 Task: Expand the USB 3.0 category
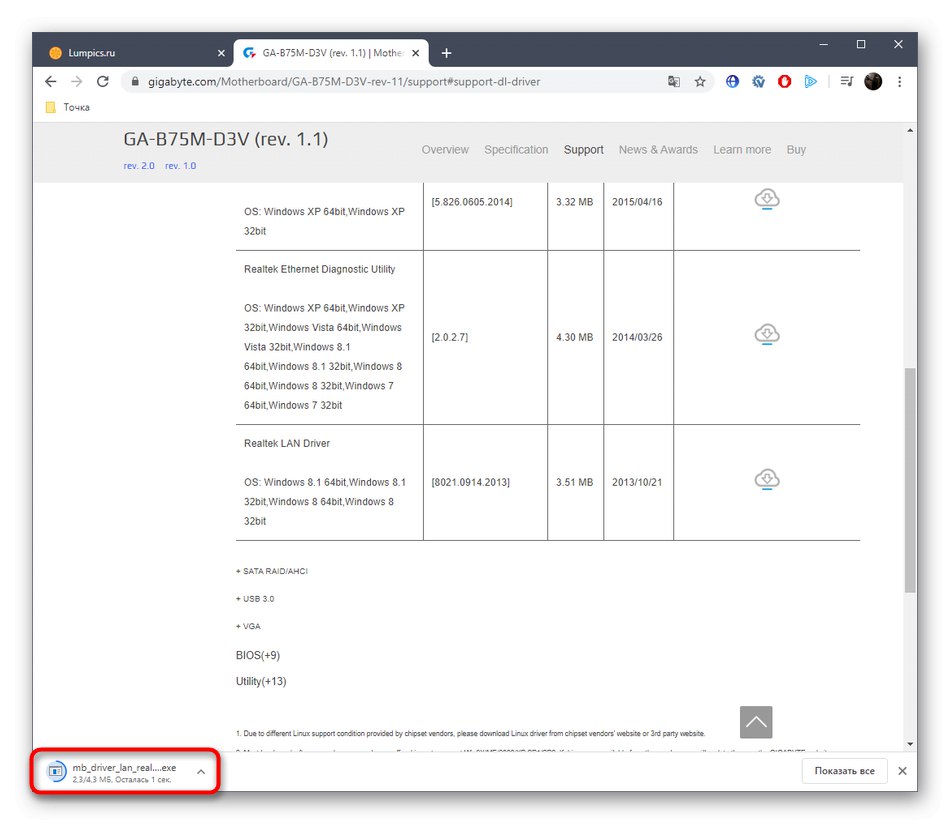[x=254, y=599]
